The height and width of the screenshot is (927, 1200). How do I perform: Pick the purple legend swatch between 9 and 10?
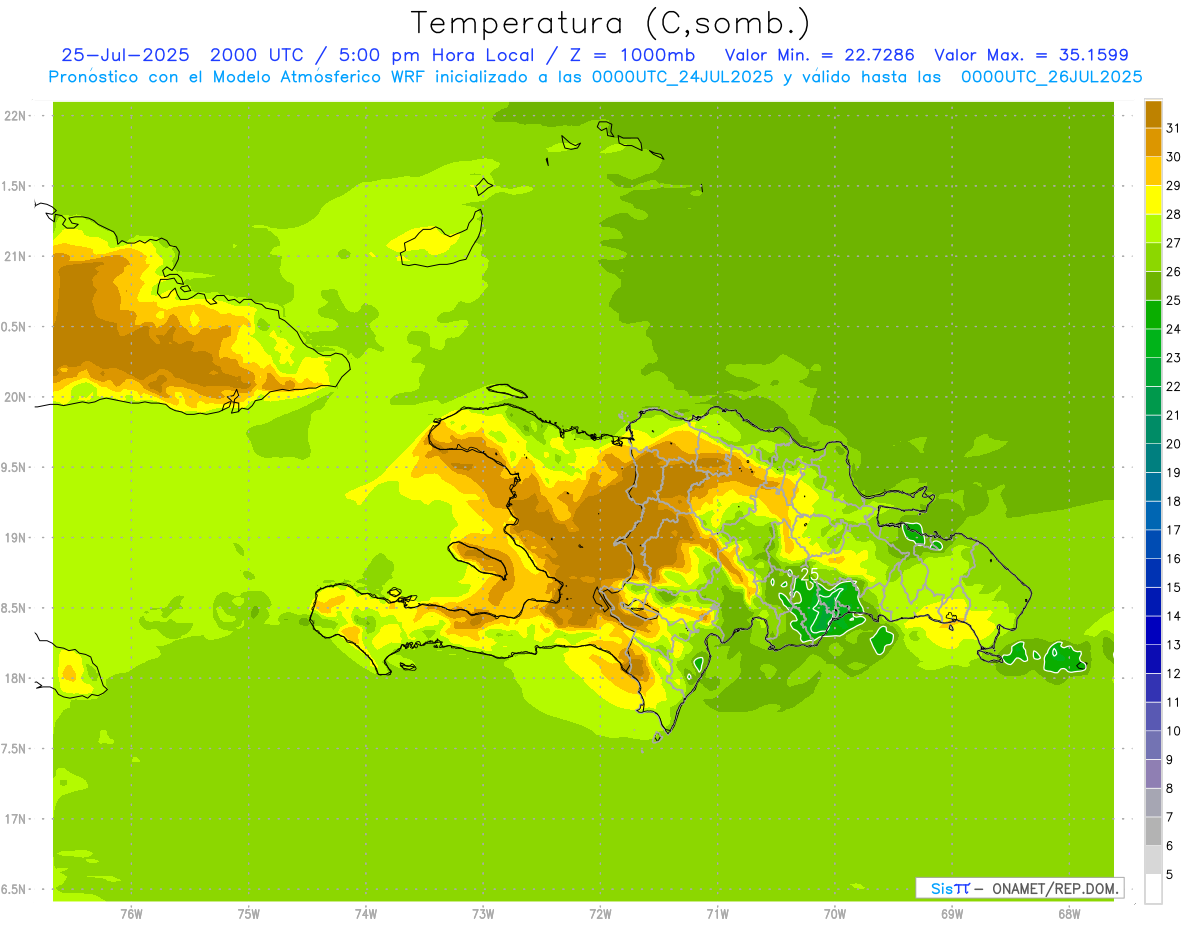[x=1153, y=745]
